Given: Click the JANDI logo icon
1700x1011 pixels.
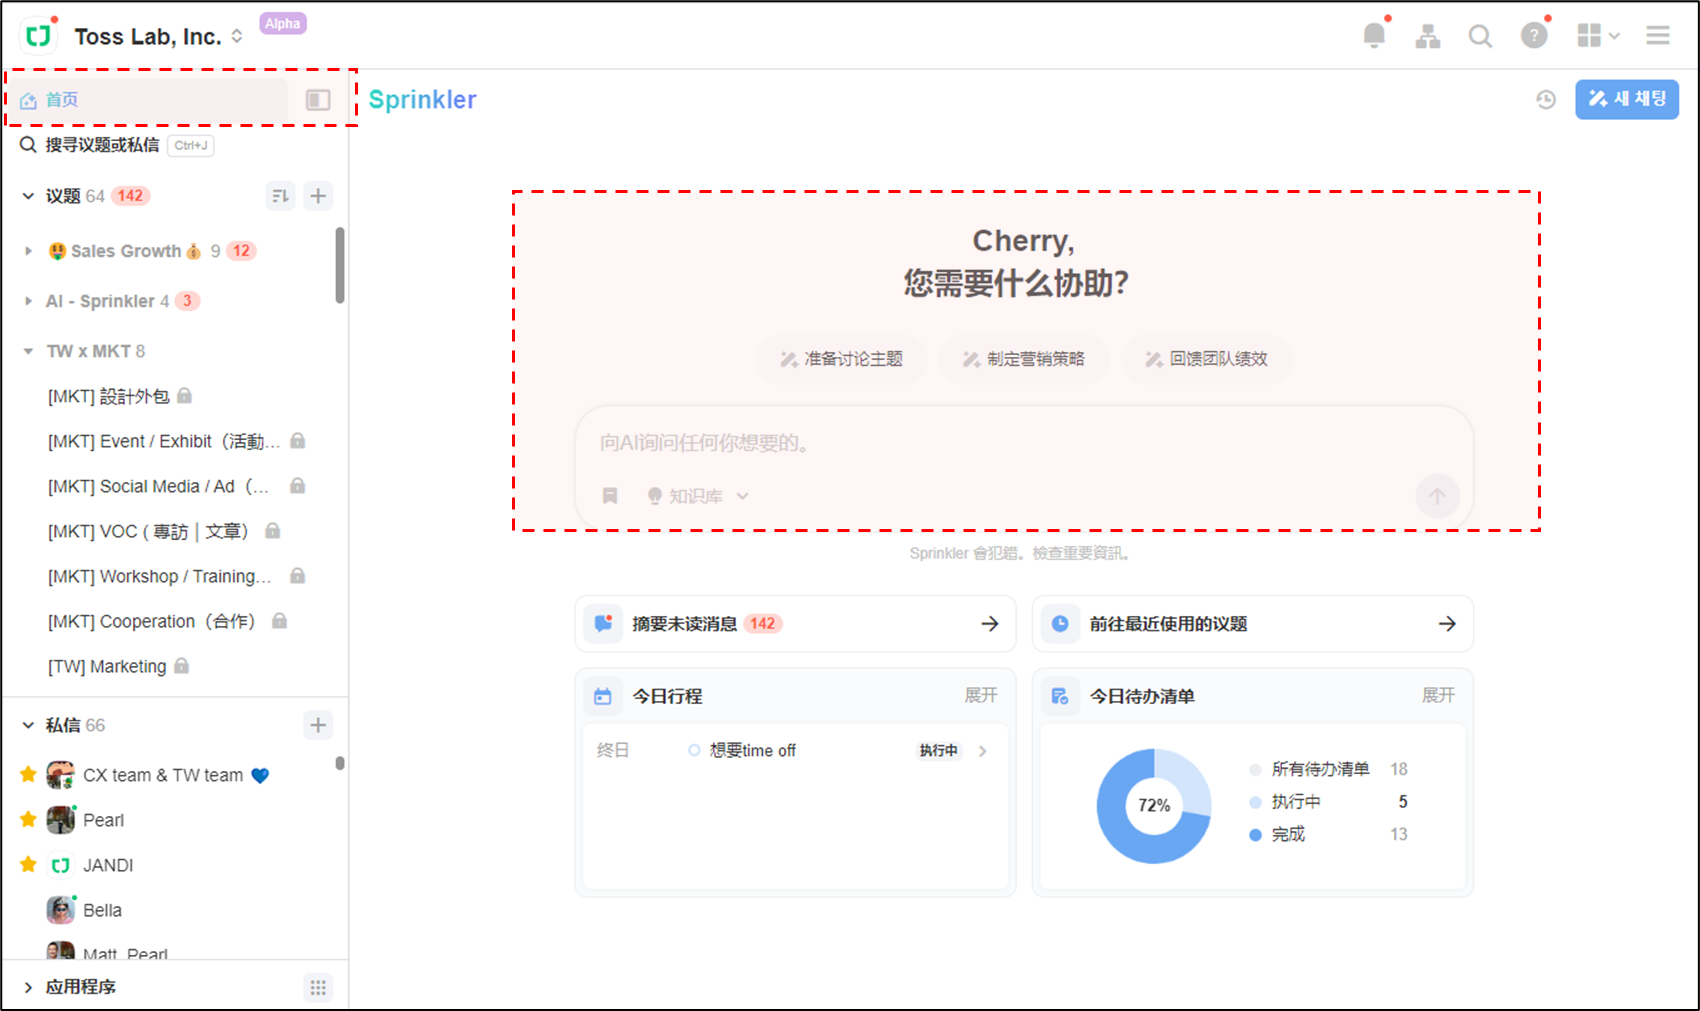Looking at the screenshot, I should pyautogui.click(x=39, y=36).
